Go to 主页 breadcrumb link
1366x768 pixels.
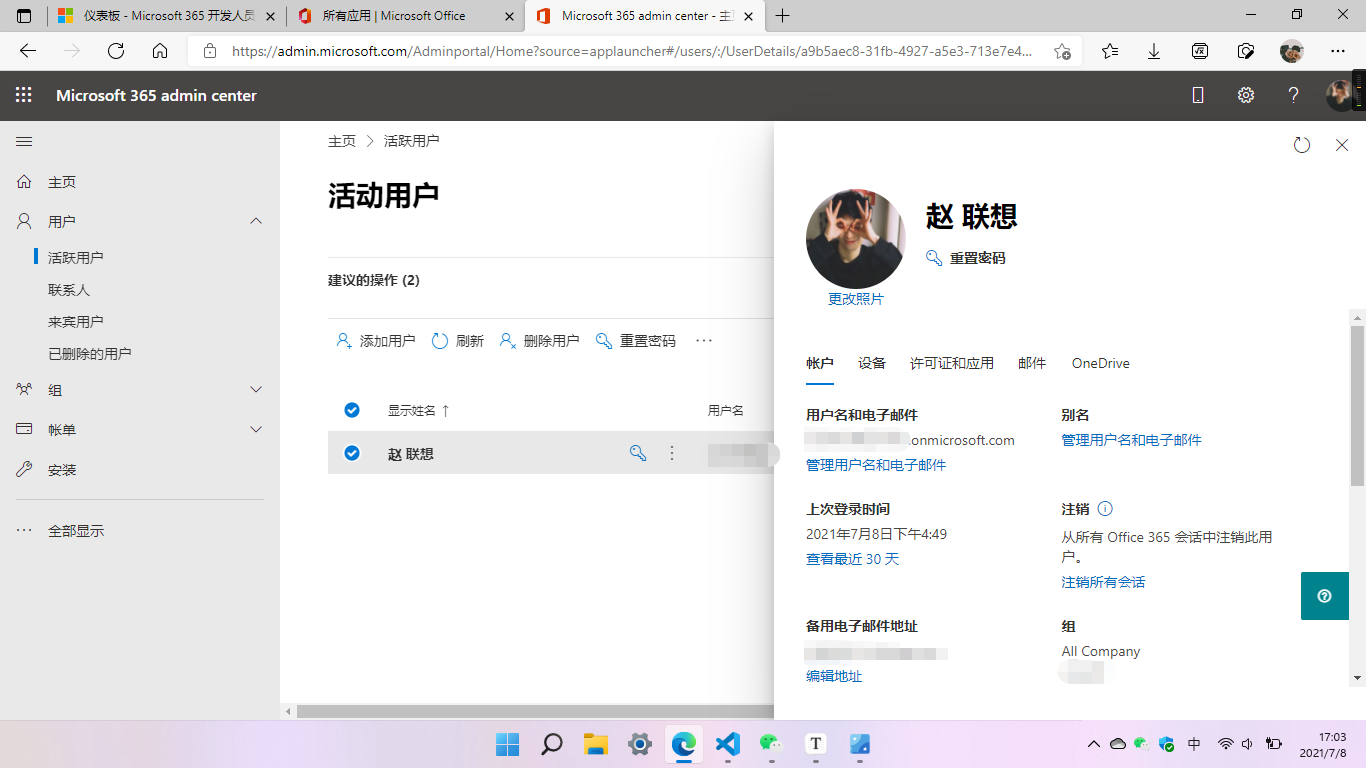pos(342,141)
